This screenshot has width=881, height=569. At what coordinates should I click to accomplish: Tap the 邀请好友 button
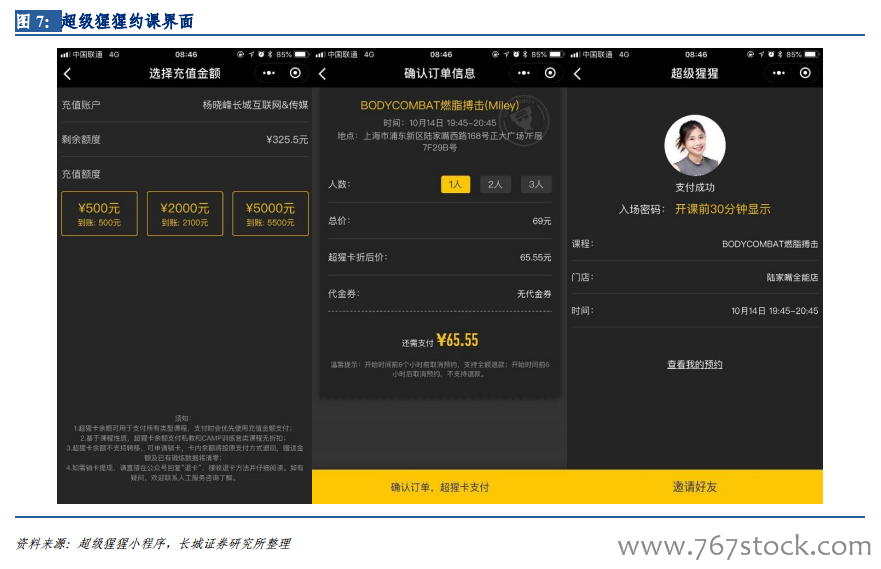pyautogui.click(x=695, y=487)
